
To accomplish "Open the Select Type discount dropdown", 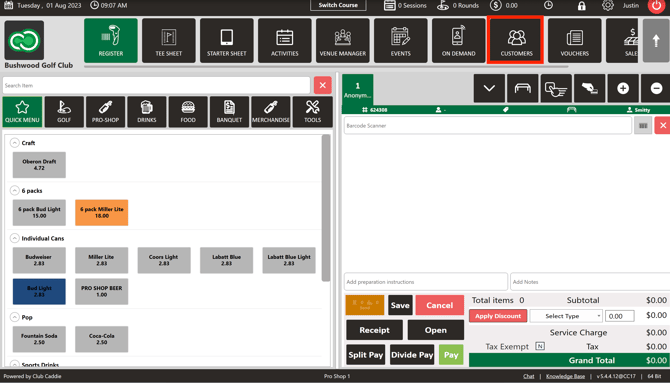I will 566,316.
